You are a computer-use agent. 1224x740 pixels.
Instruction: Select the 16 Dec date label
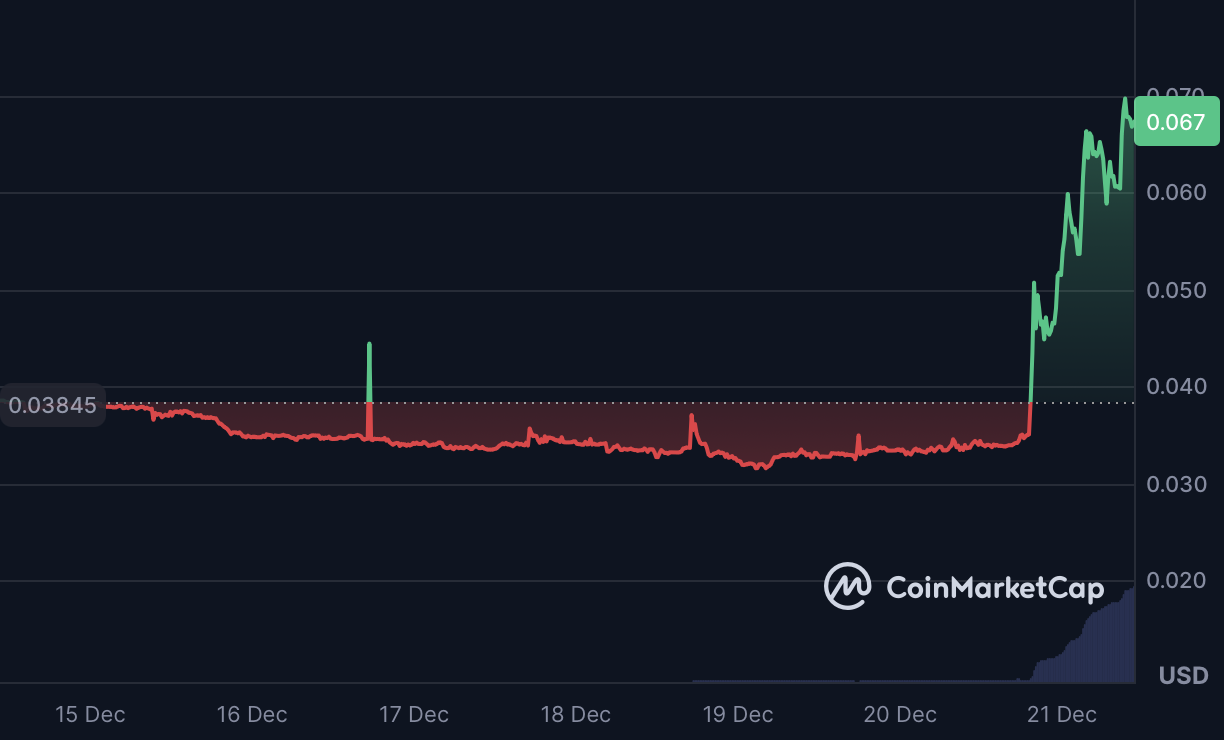252,714
